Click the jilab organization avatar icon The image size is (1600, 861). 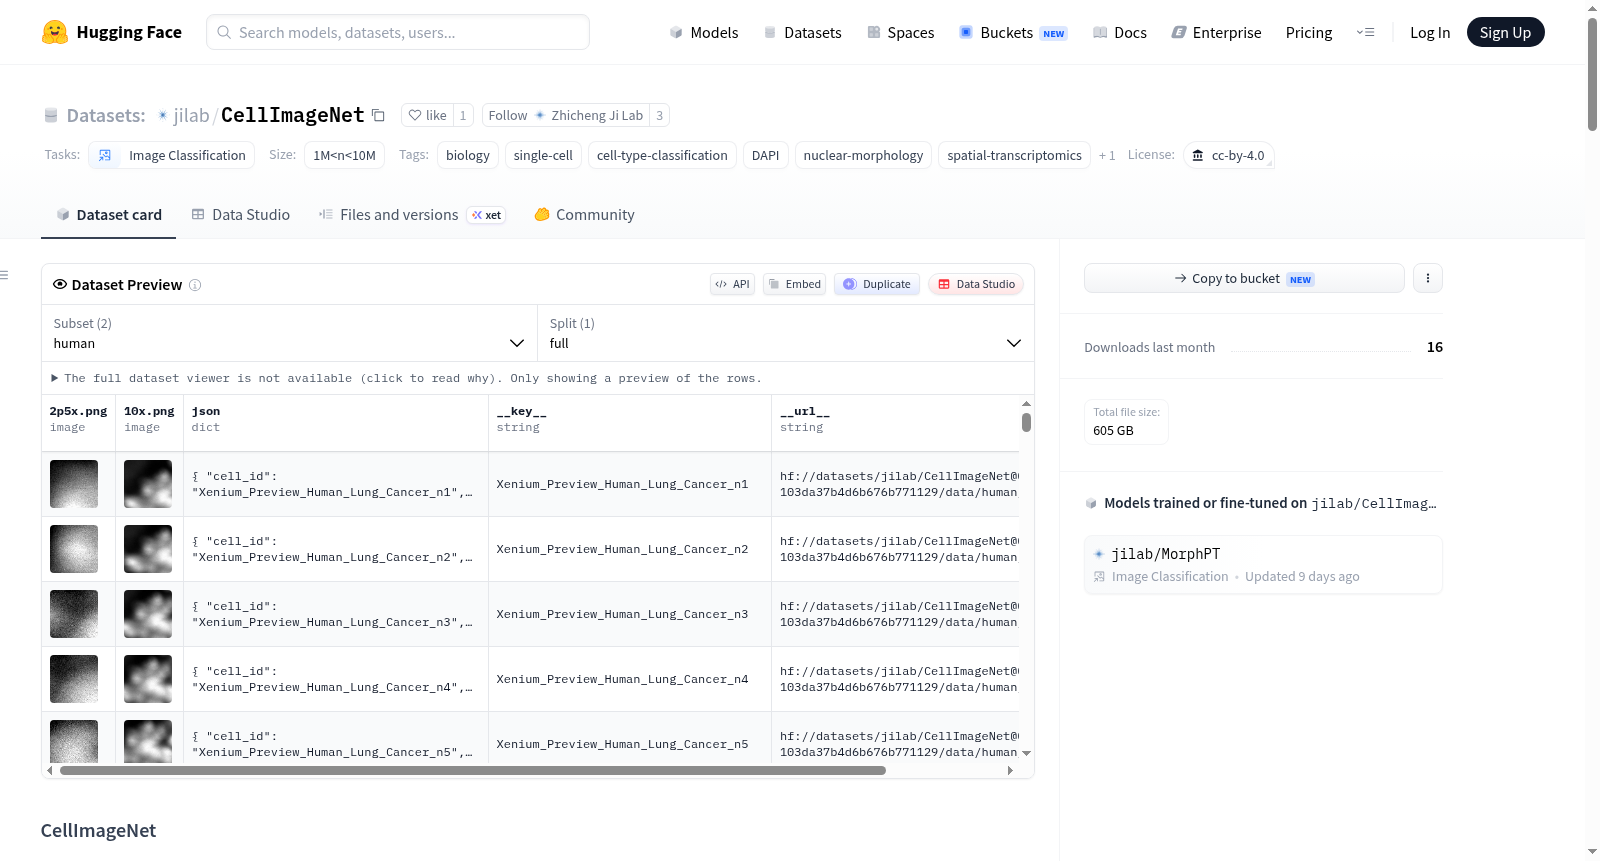pos(163,116)
